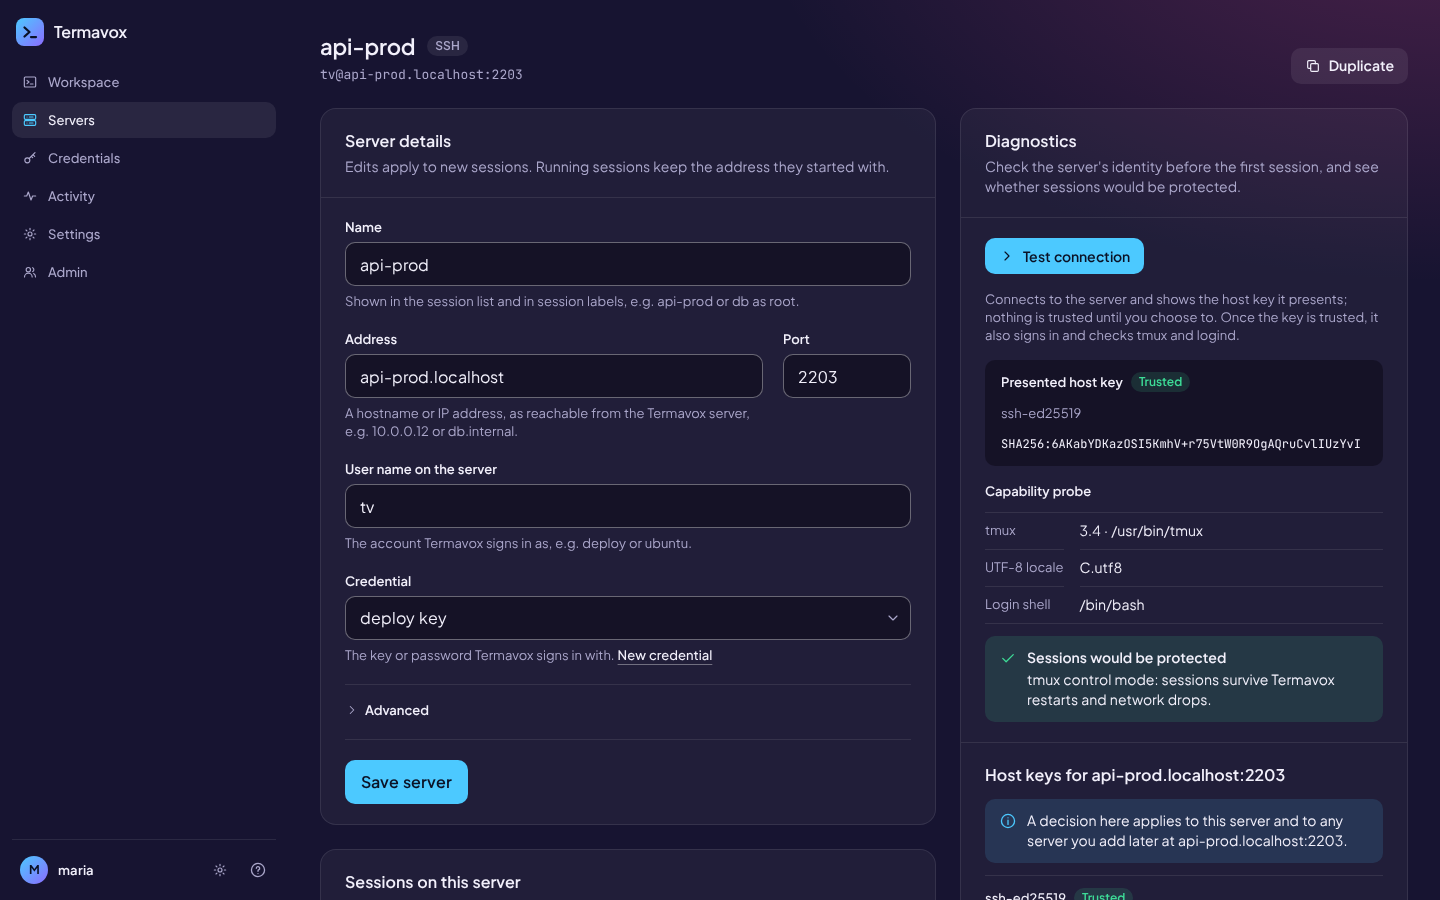Image resolution: width=1440 pixels, height=900 pixels.
Task: Click the /bin/bash login shell value
Action: click(1112, 605)
